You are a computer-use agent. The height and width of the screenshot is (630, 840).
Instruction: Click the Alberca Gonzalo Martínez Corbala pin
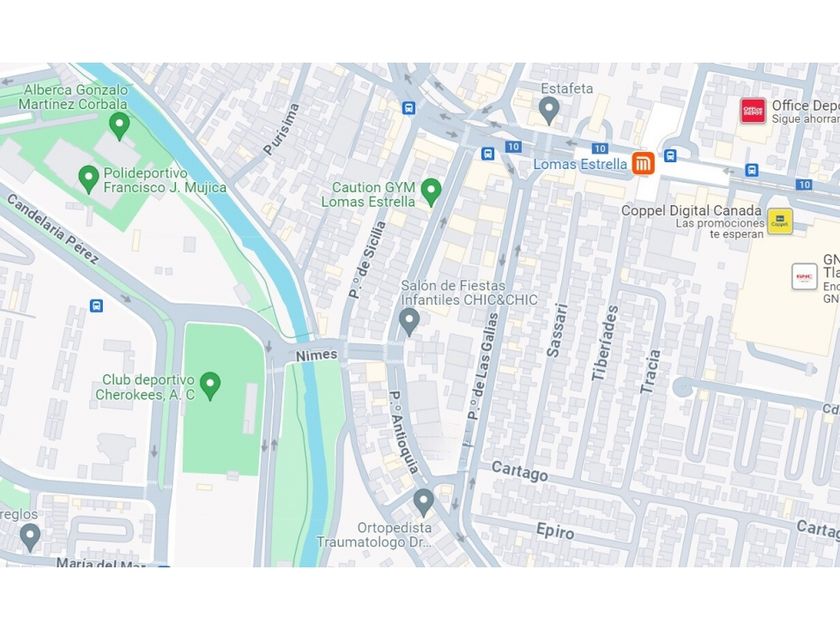coord(119,127)
